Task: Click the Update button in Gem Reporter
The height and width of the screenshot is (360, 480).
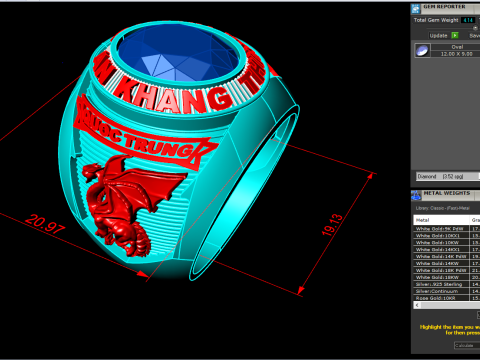Action: [x=438, y=36]
